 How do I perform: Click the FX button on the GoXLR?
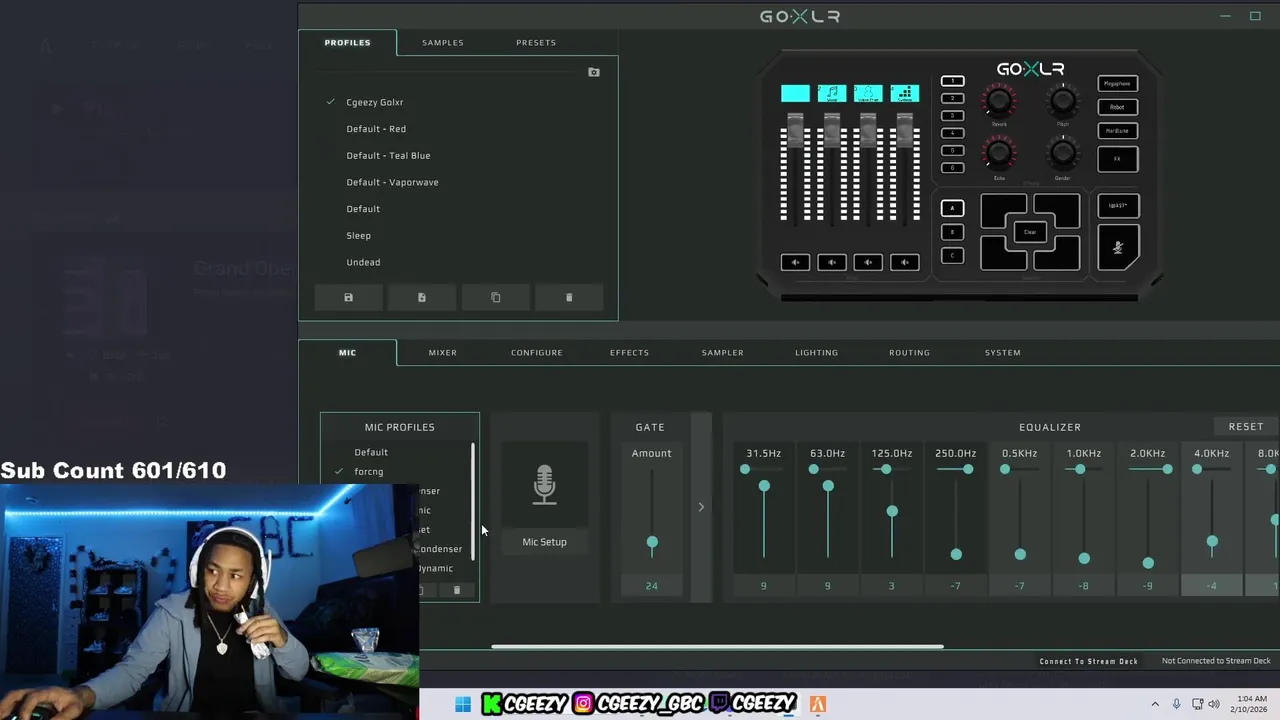click(x=1117, y=159)
